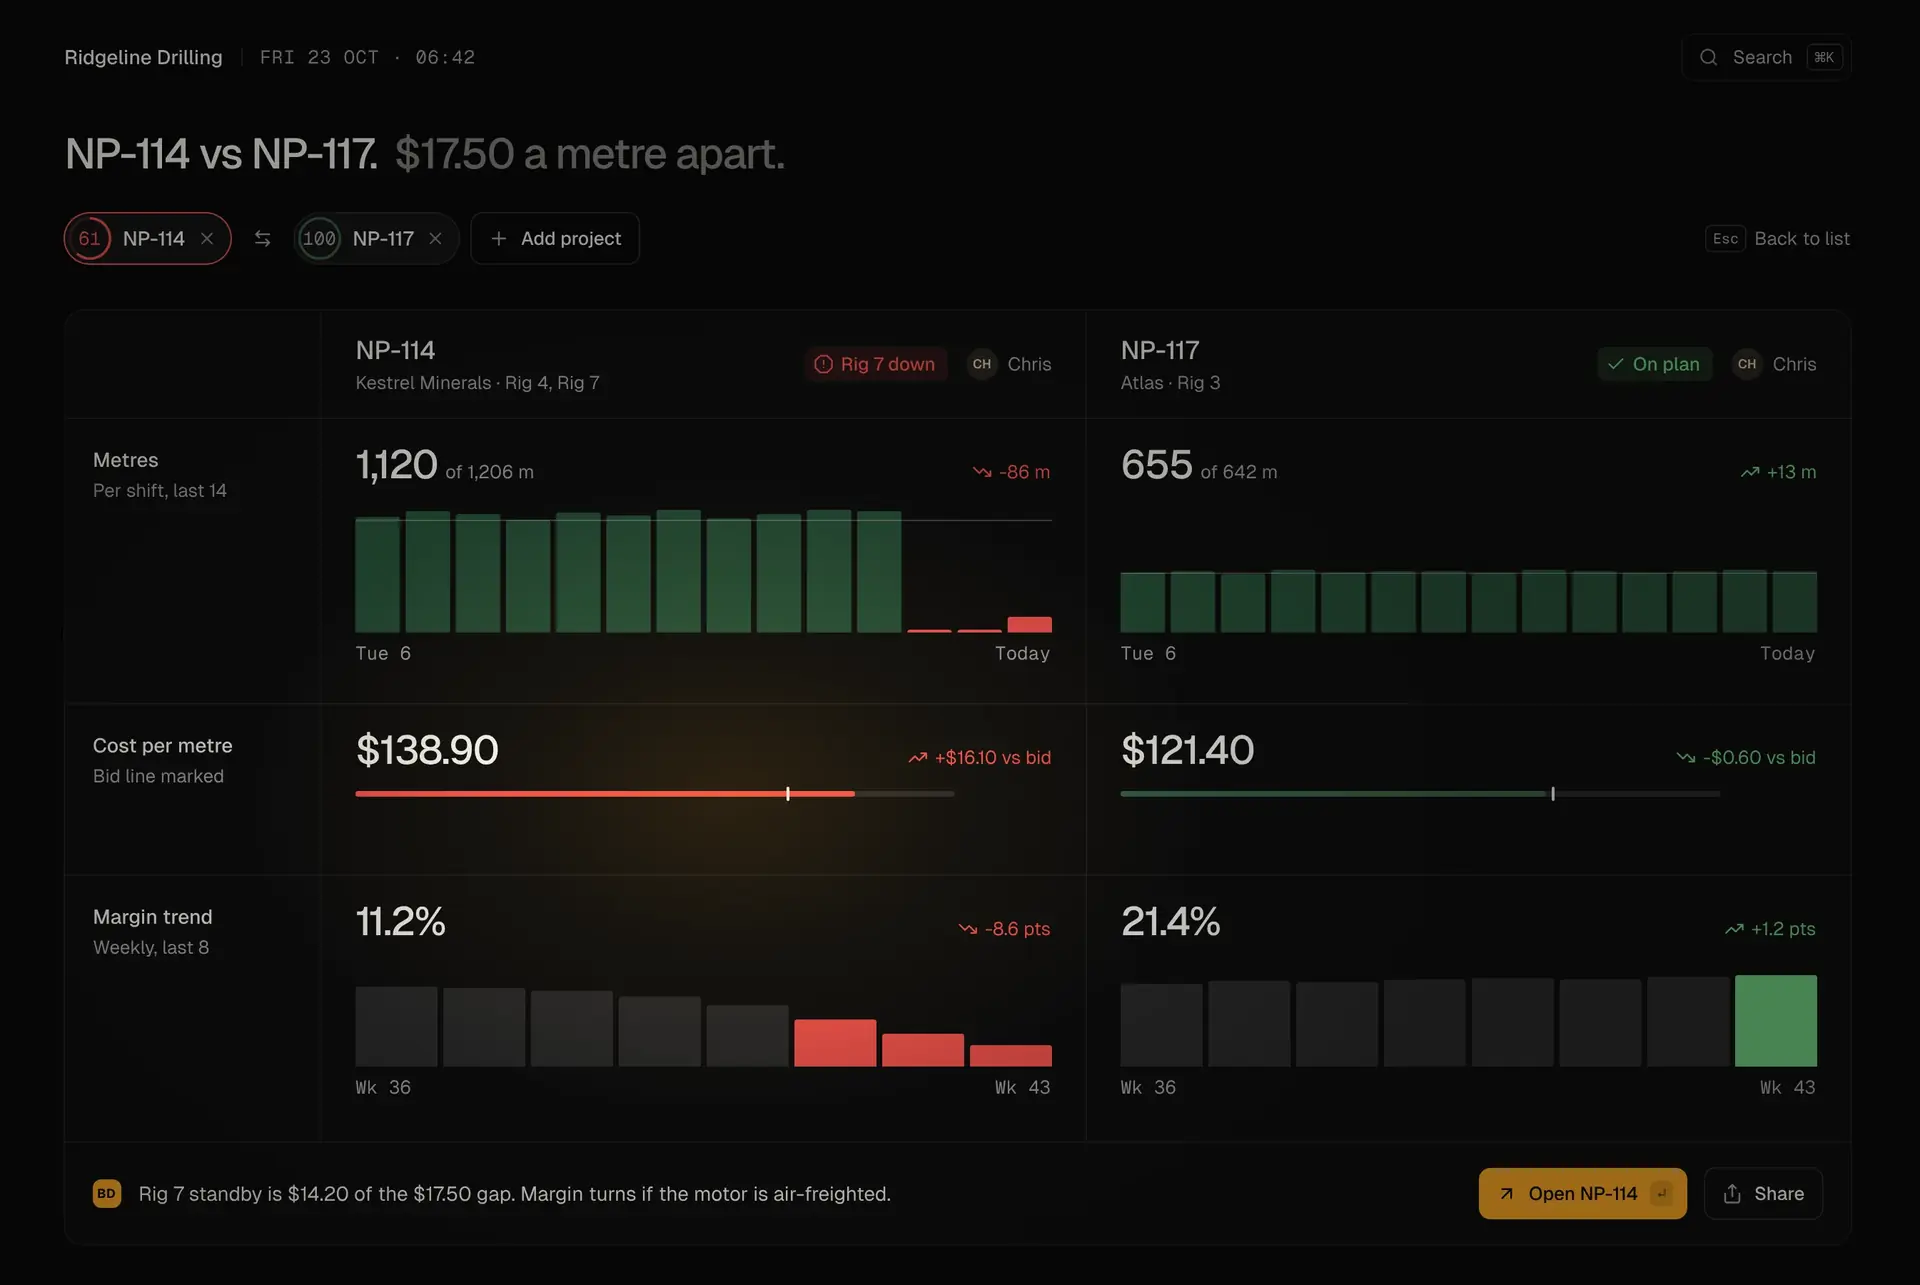This screenshot has width=1920, height=1285.
Task: Click the 21.4% margin value
Action: (1170, 921)
